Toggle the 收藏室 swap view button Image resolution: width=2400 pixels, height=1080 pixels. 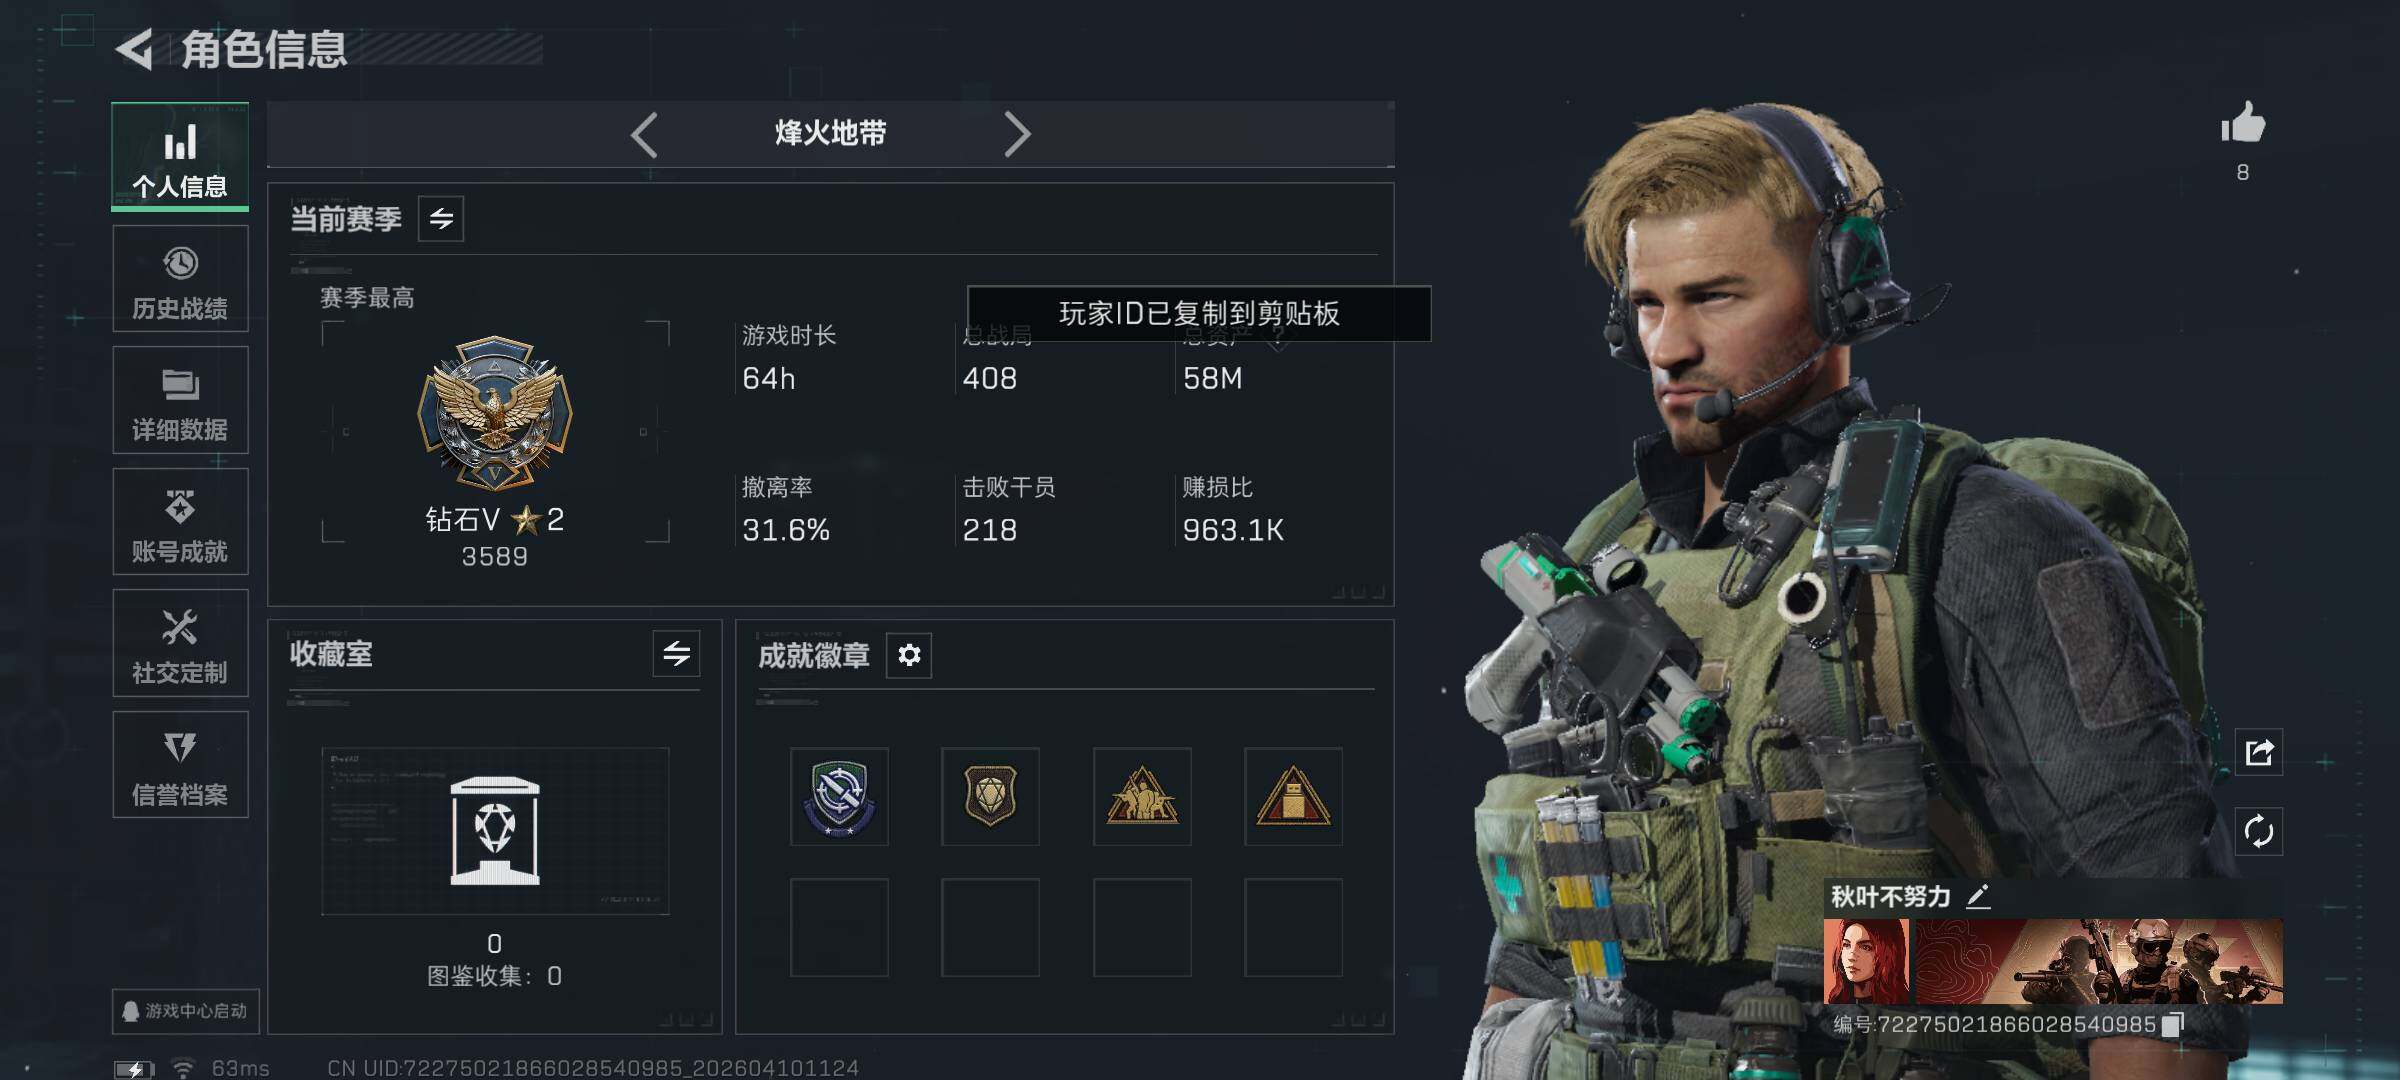(676, 654)
